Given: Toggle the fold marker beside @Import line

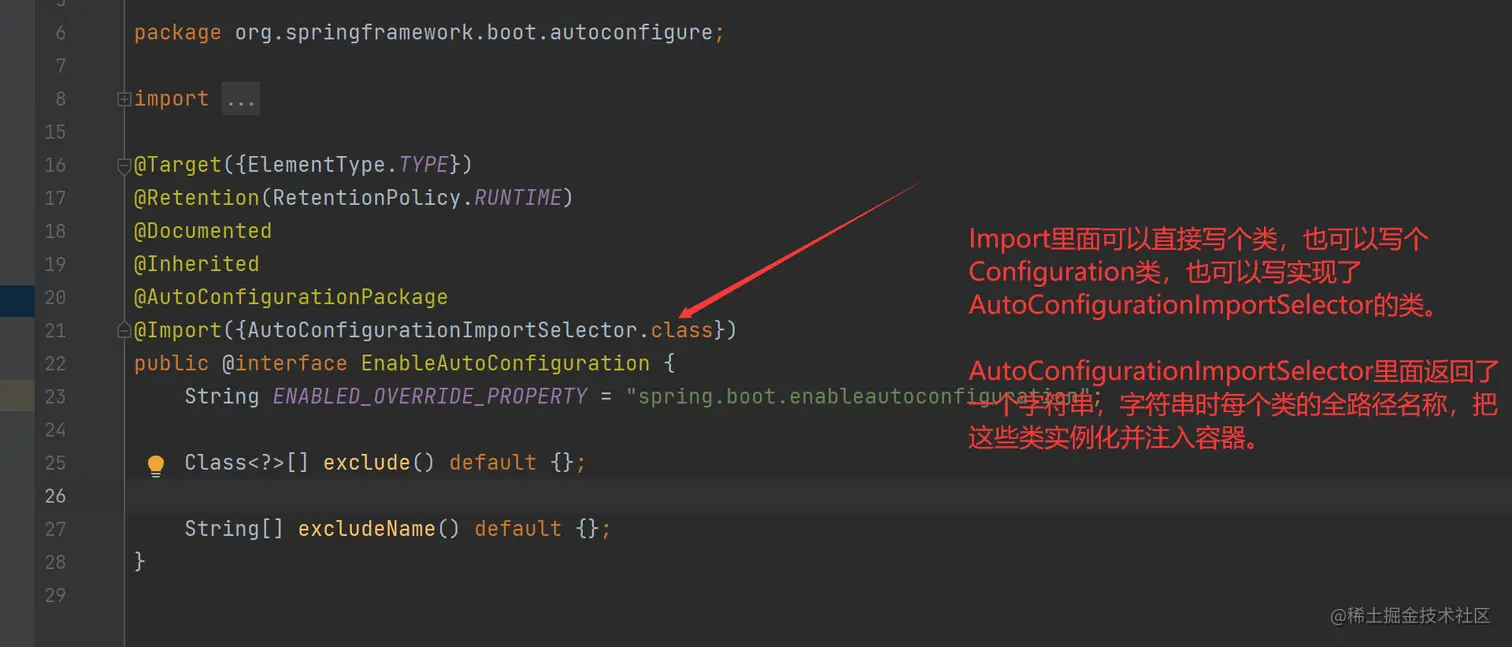Looking at the screenshot, I should pos(124,330).
